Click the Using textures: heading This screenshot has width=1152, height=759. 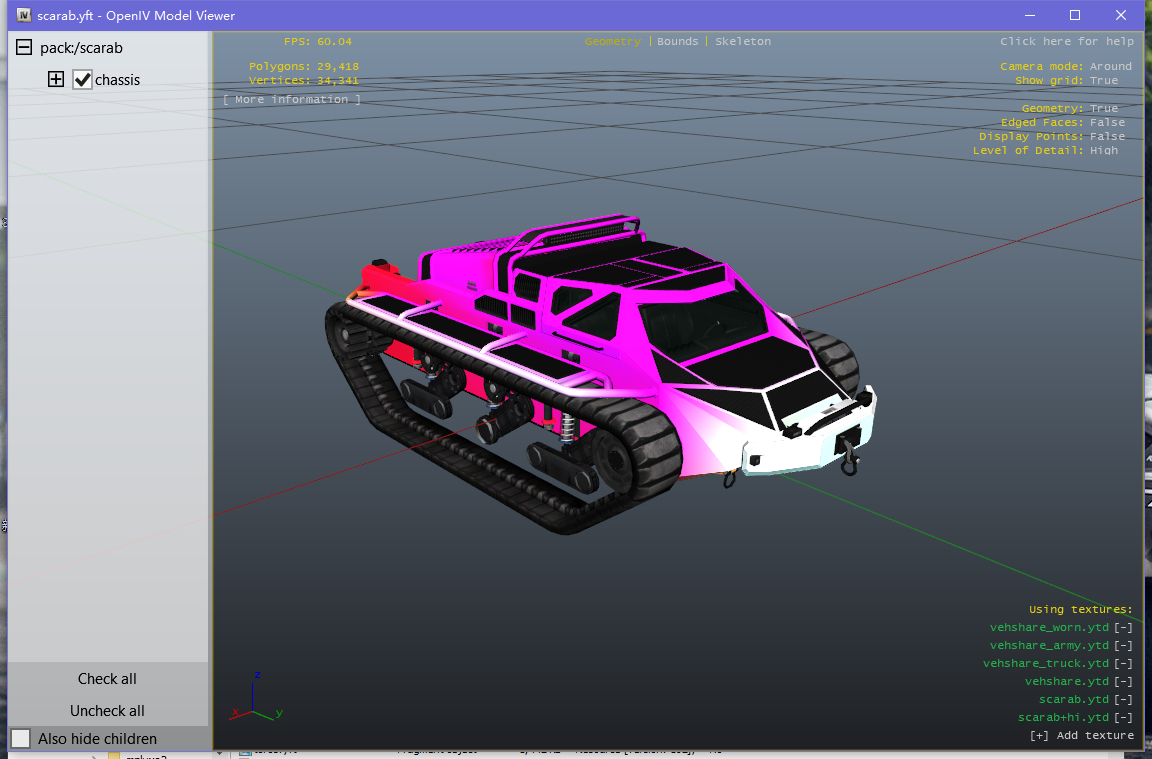1081,609
